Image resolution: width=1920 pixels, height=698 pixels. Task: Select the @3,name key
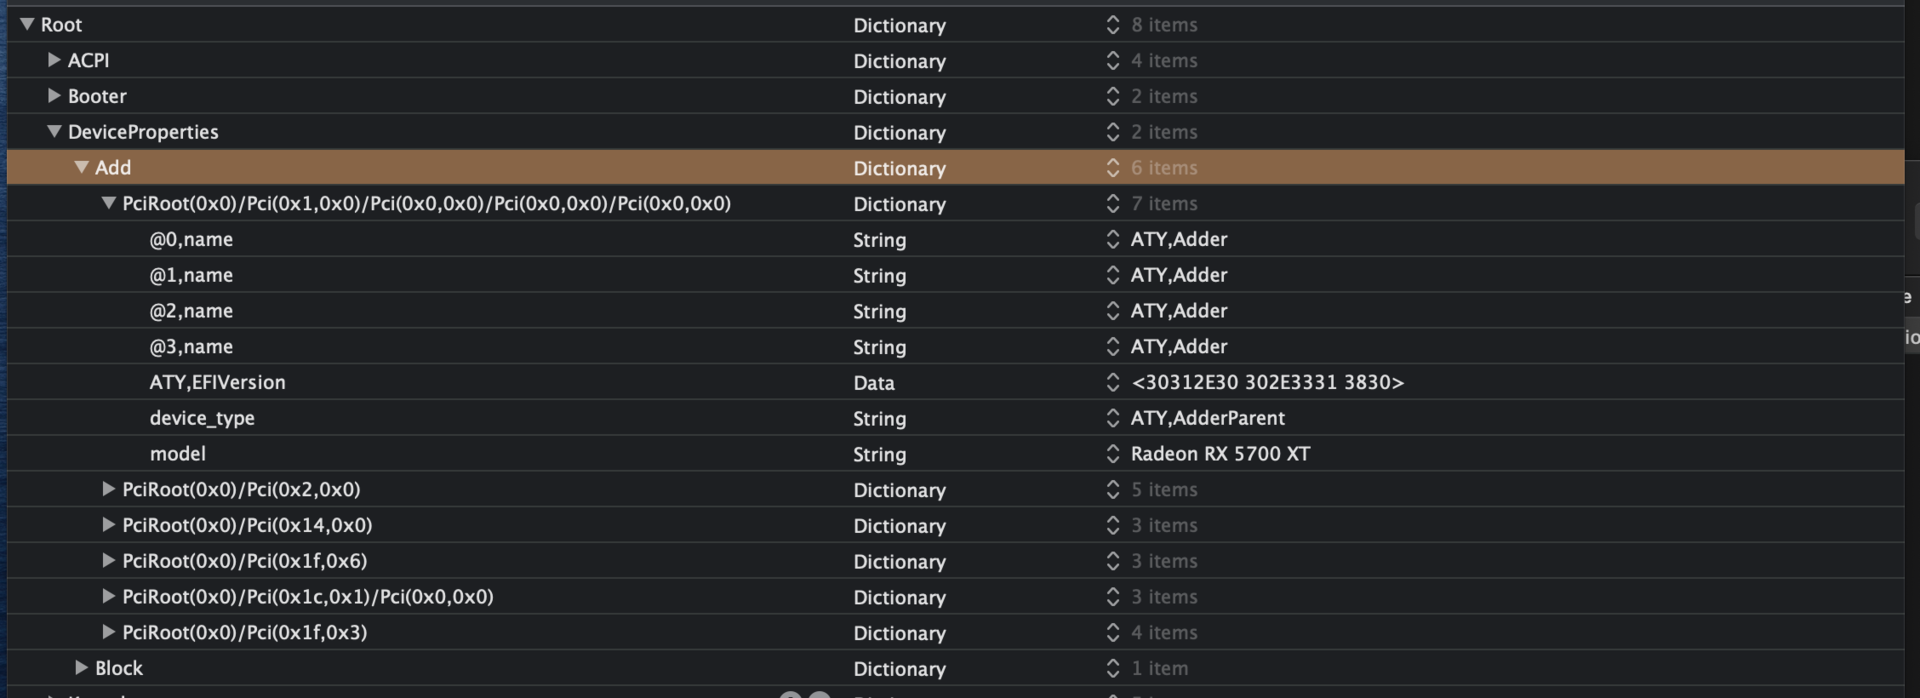coord(191,347)
